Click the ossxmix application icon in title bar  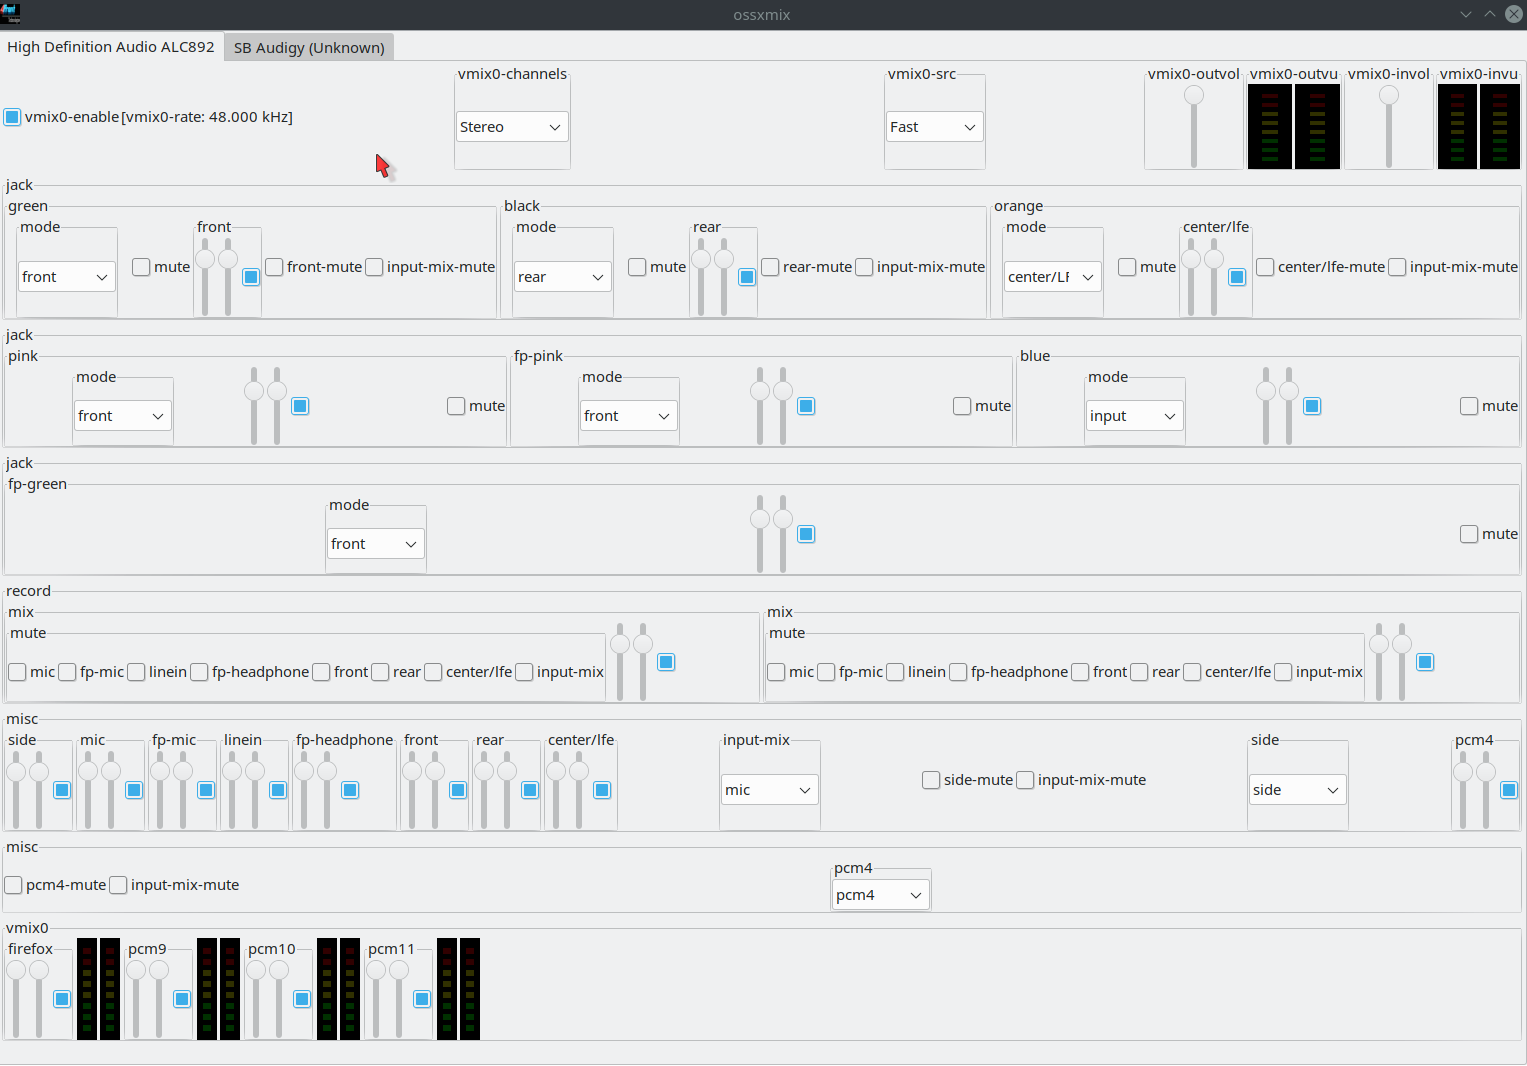click(x=11, y=14)
